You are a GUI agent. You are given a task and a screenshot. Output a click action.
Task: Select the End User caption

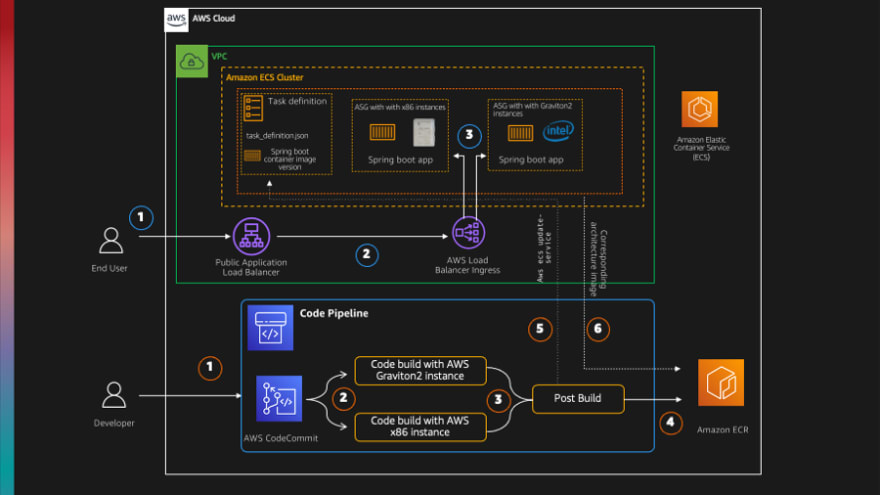pyautogui.click(x=109, y=268)
